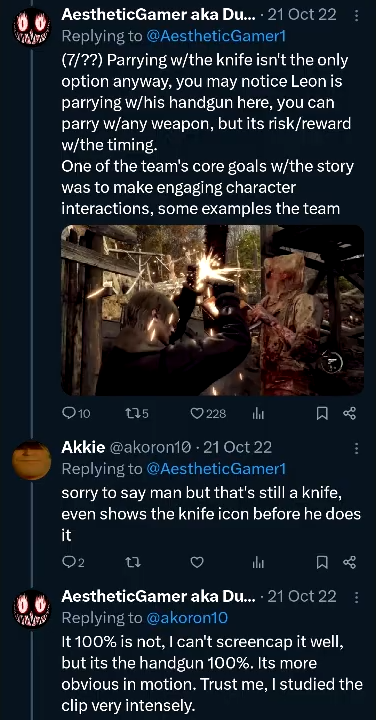Viewport: 376px width, 720px height.
Task: Bookmark the tweet with the game image
Action: coord(323,414)
